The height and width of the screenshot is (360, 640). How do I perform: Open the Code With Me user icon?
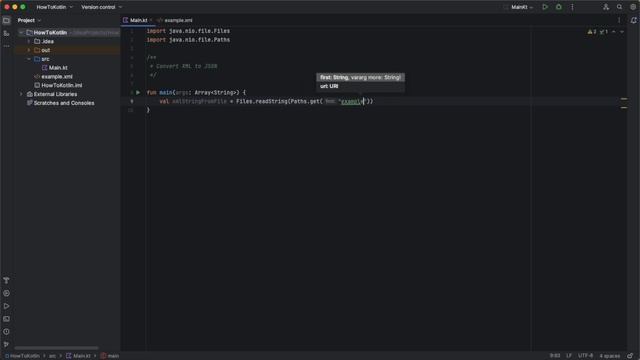tap(606, 7)
